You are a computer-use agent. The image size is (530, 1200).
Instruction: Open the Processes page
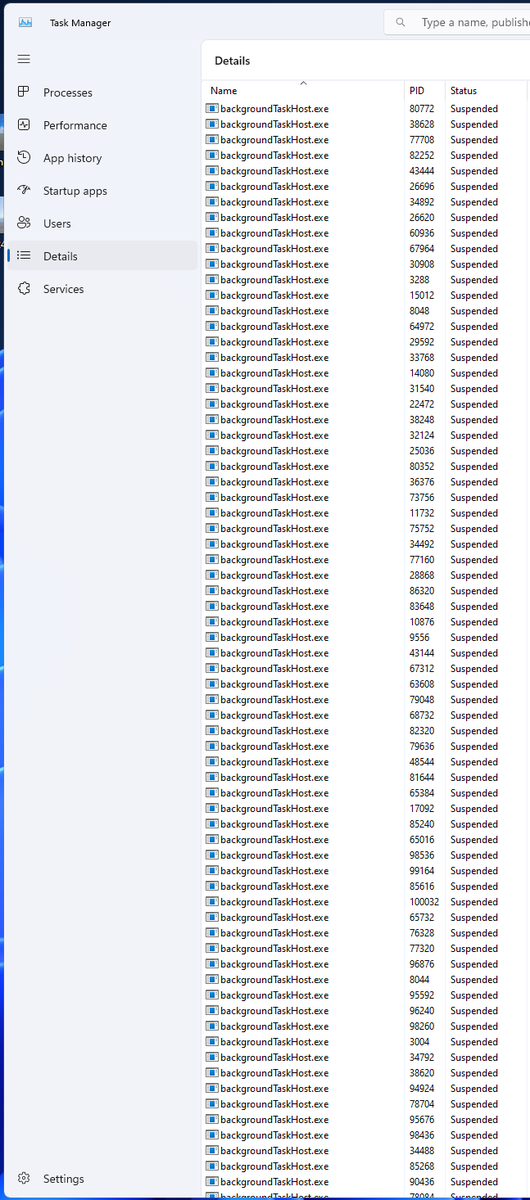coord(102,92)
